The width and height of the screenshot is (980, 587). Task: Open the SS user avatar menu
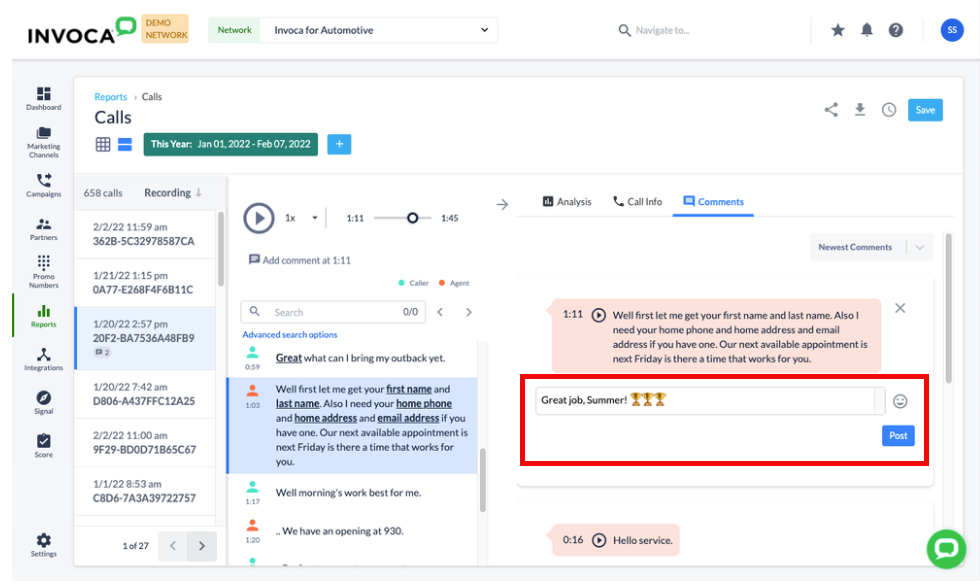coord(952,30)
